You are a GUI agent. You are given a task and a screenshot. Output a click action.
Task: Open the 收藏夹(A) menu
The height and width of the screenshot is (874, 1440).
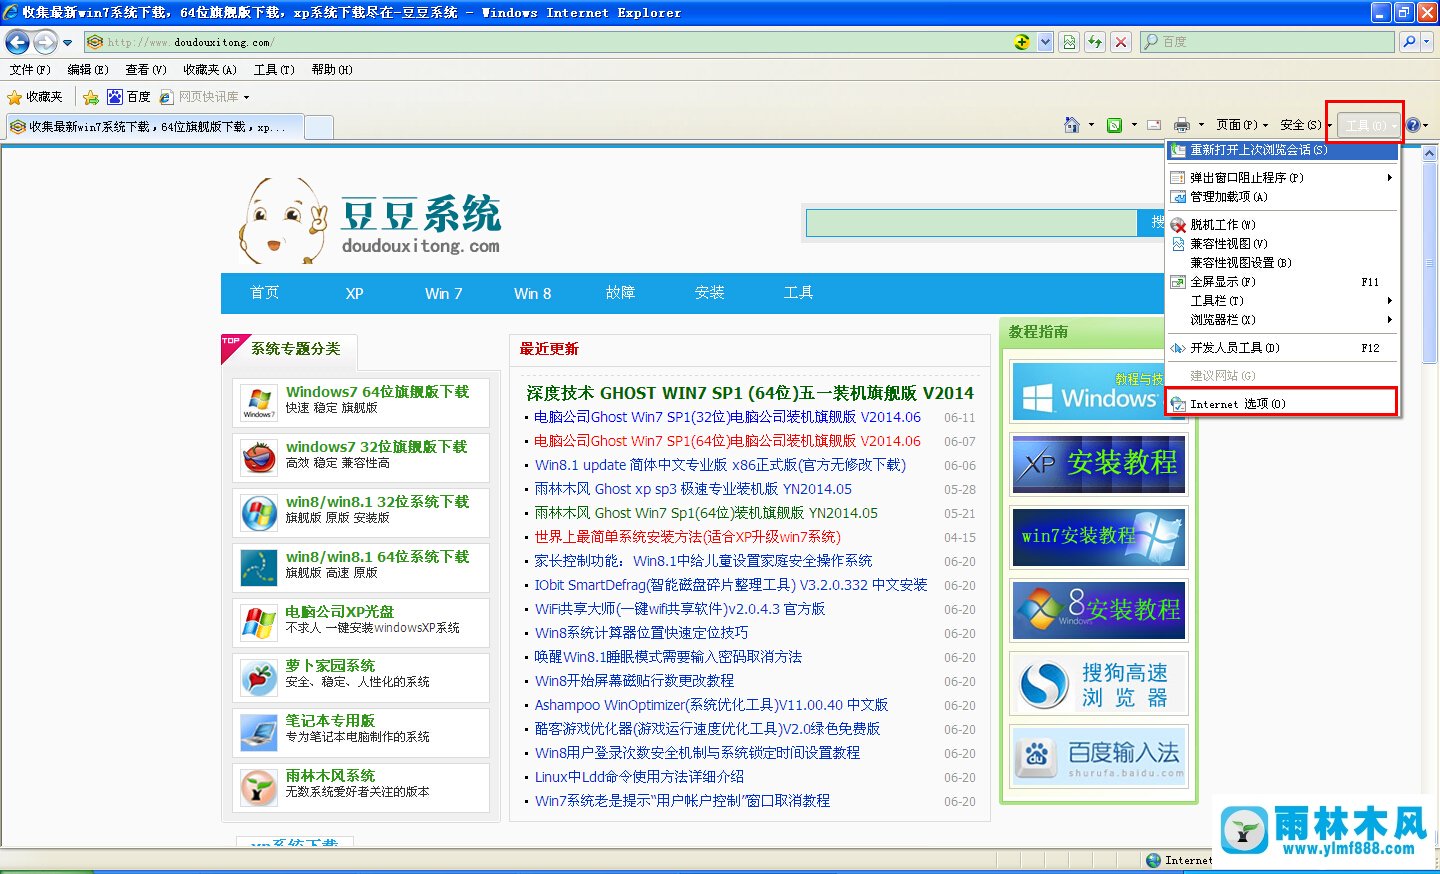coord(210,70)
